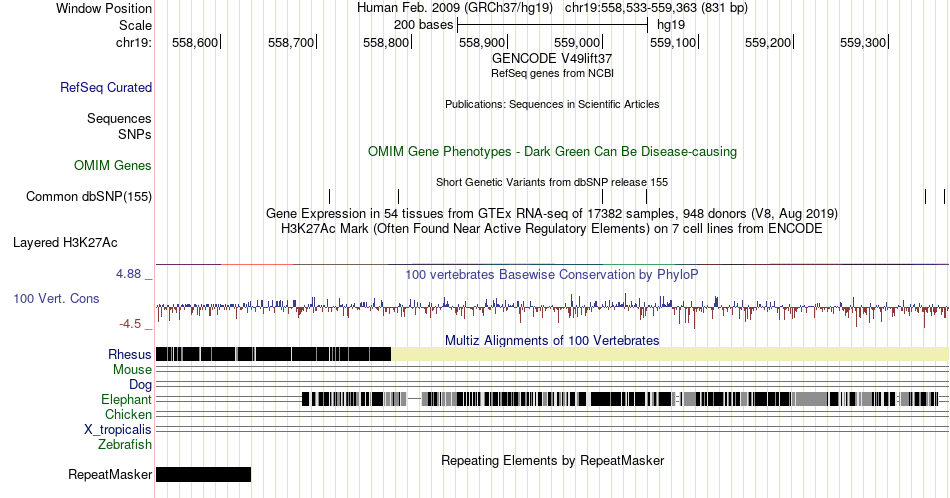Viewport: 950px width, 498px height.
Task: Click the 559,300 ruler position
Action: point(863,42)
